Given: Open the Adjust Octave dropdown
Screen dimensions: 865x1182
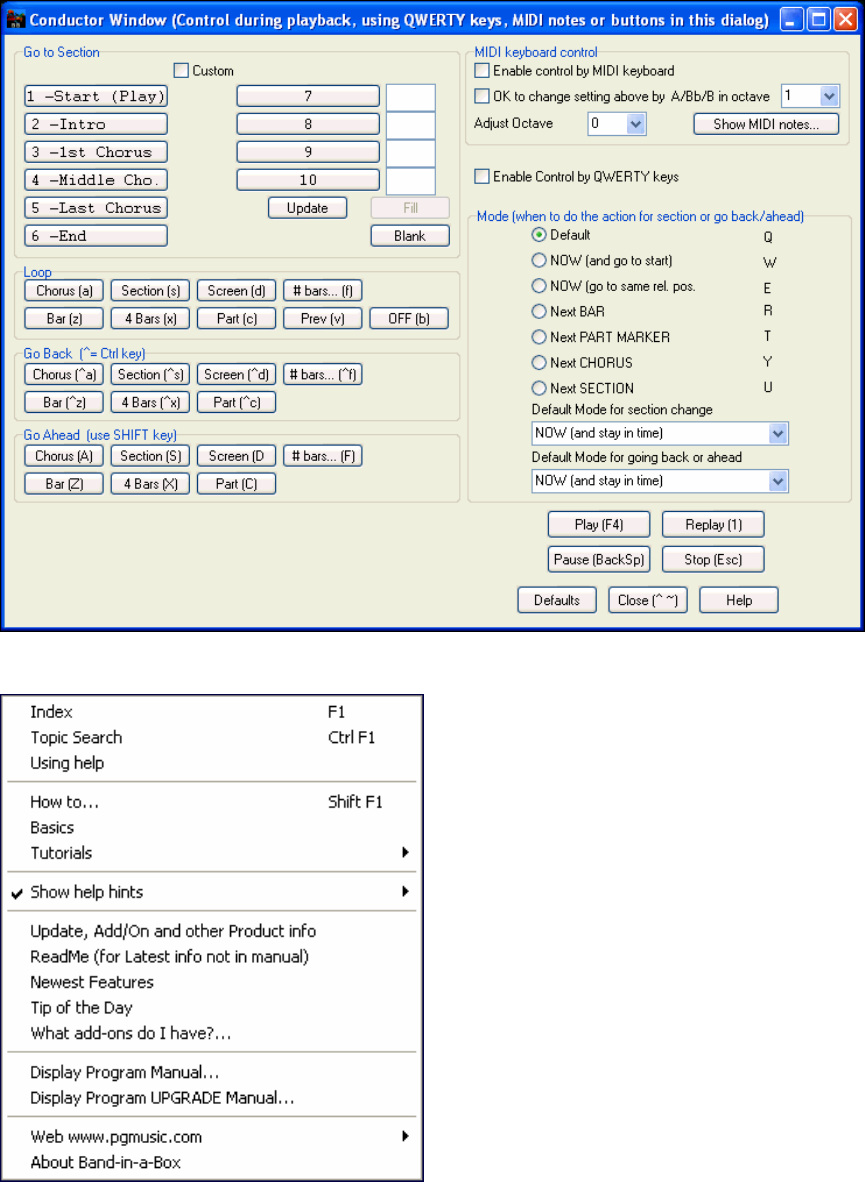Looking at the screenshot, I should click(x=636, y=124).
